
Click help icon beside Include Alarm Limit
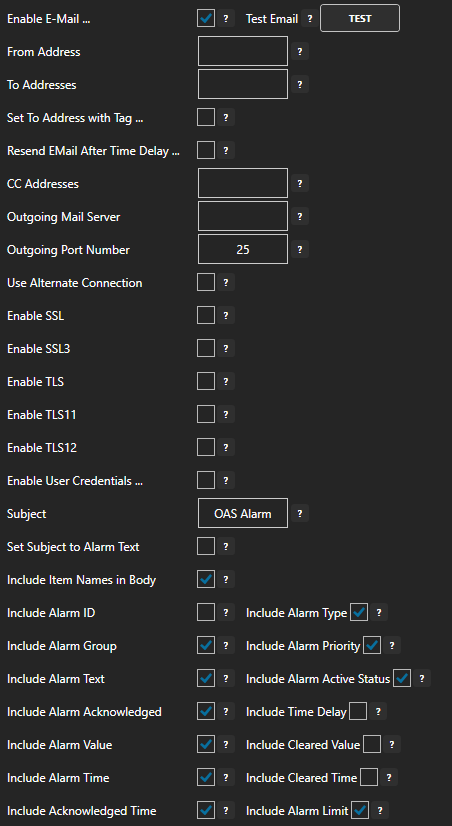click(x=380, y=810)
